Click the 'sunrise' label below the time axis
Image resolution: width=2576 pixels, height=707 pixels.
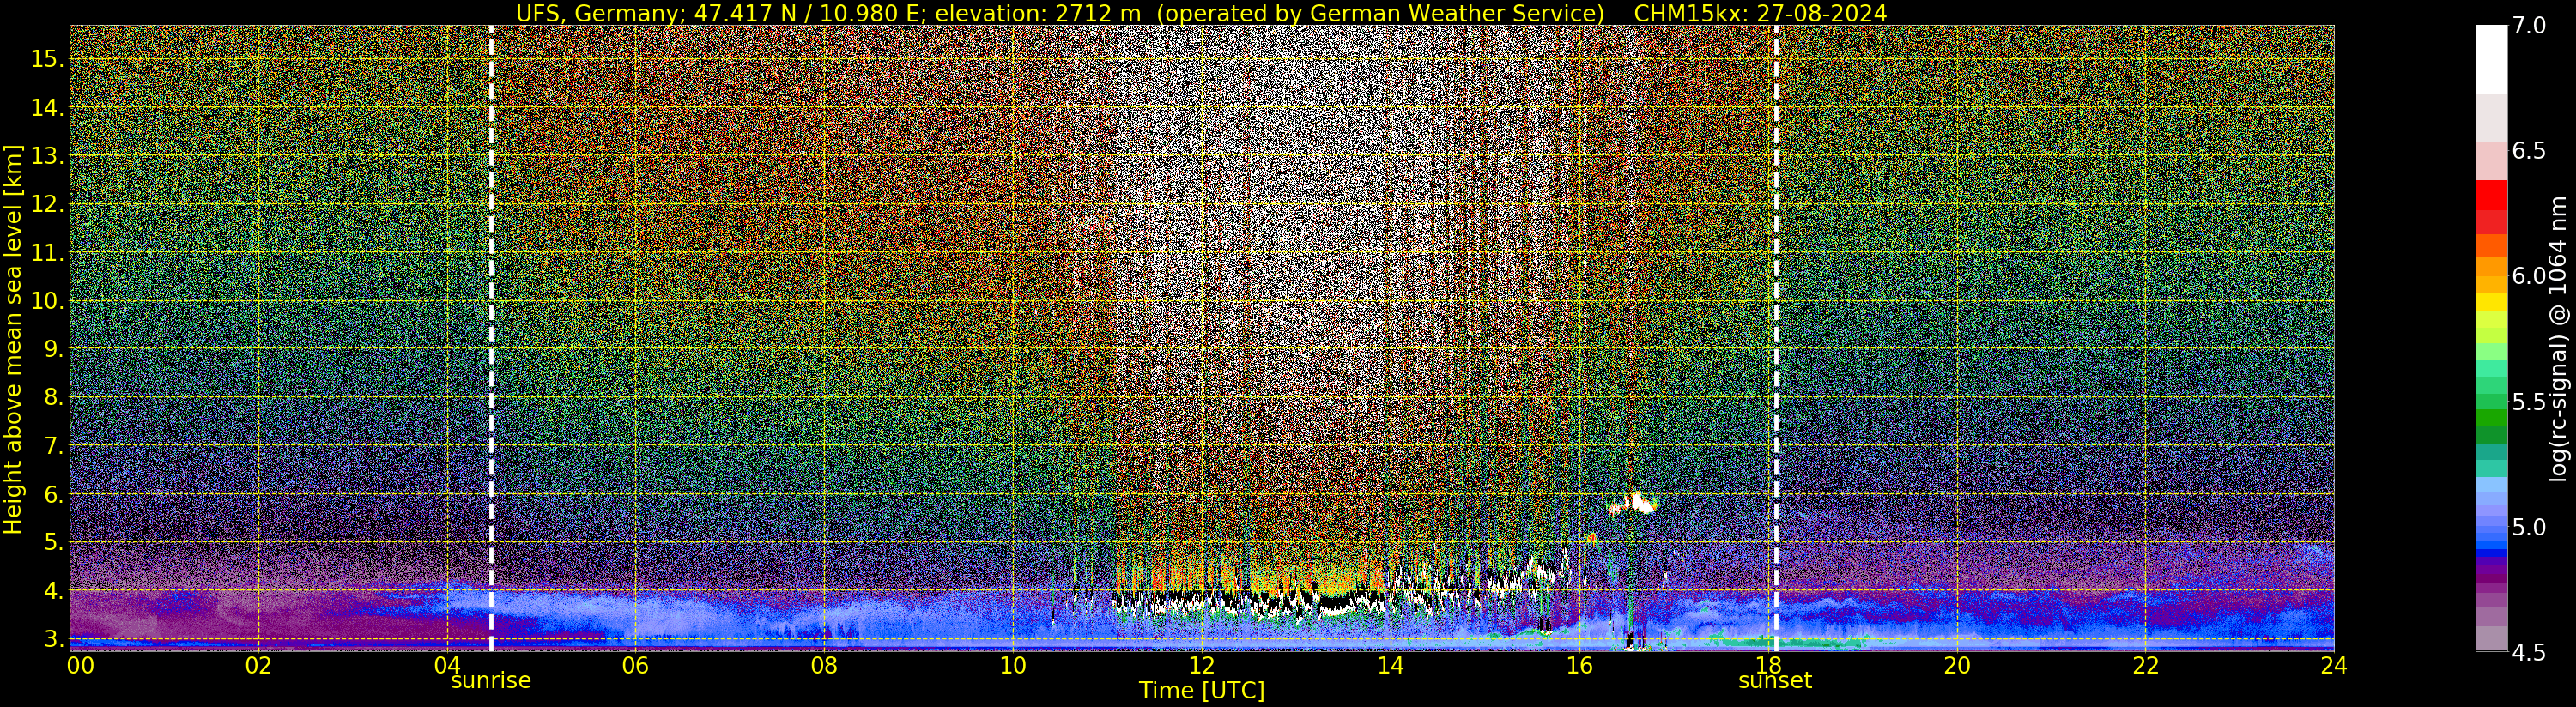(491, 680)
